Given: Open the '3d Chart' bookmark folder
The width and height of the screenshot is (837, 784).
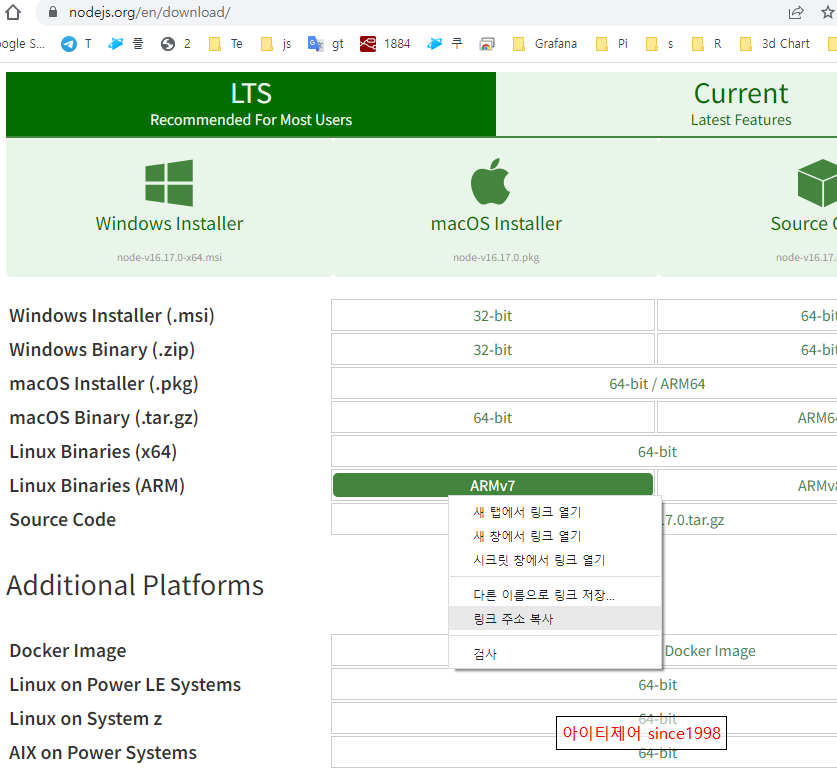Looking at the screenshot, I should point(775,44).
